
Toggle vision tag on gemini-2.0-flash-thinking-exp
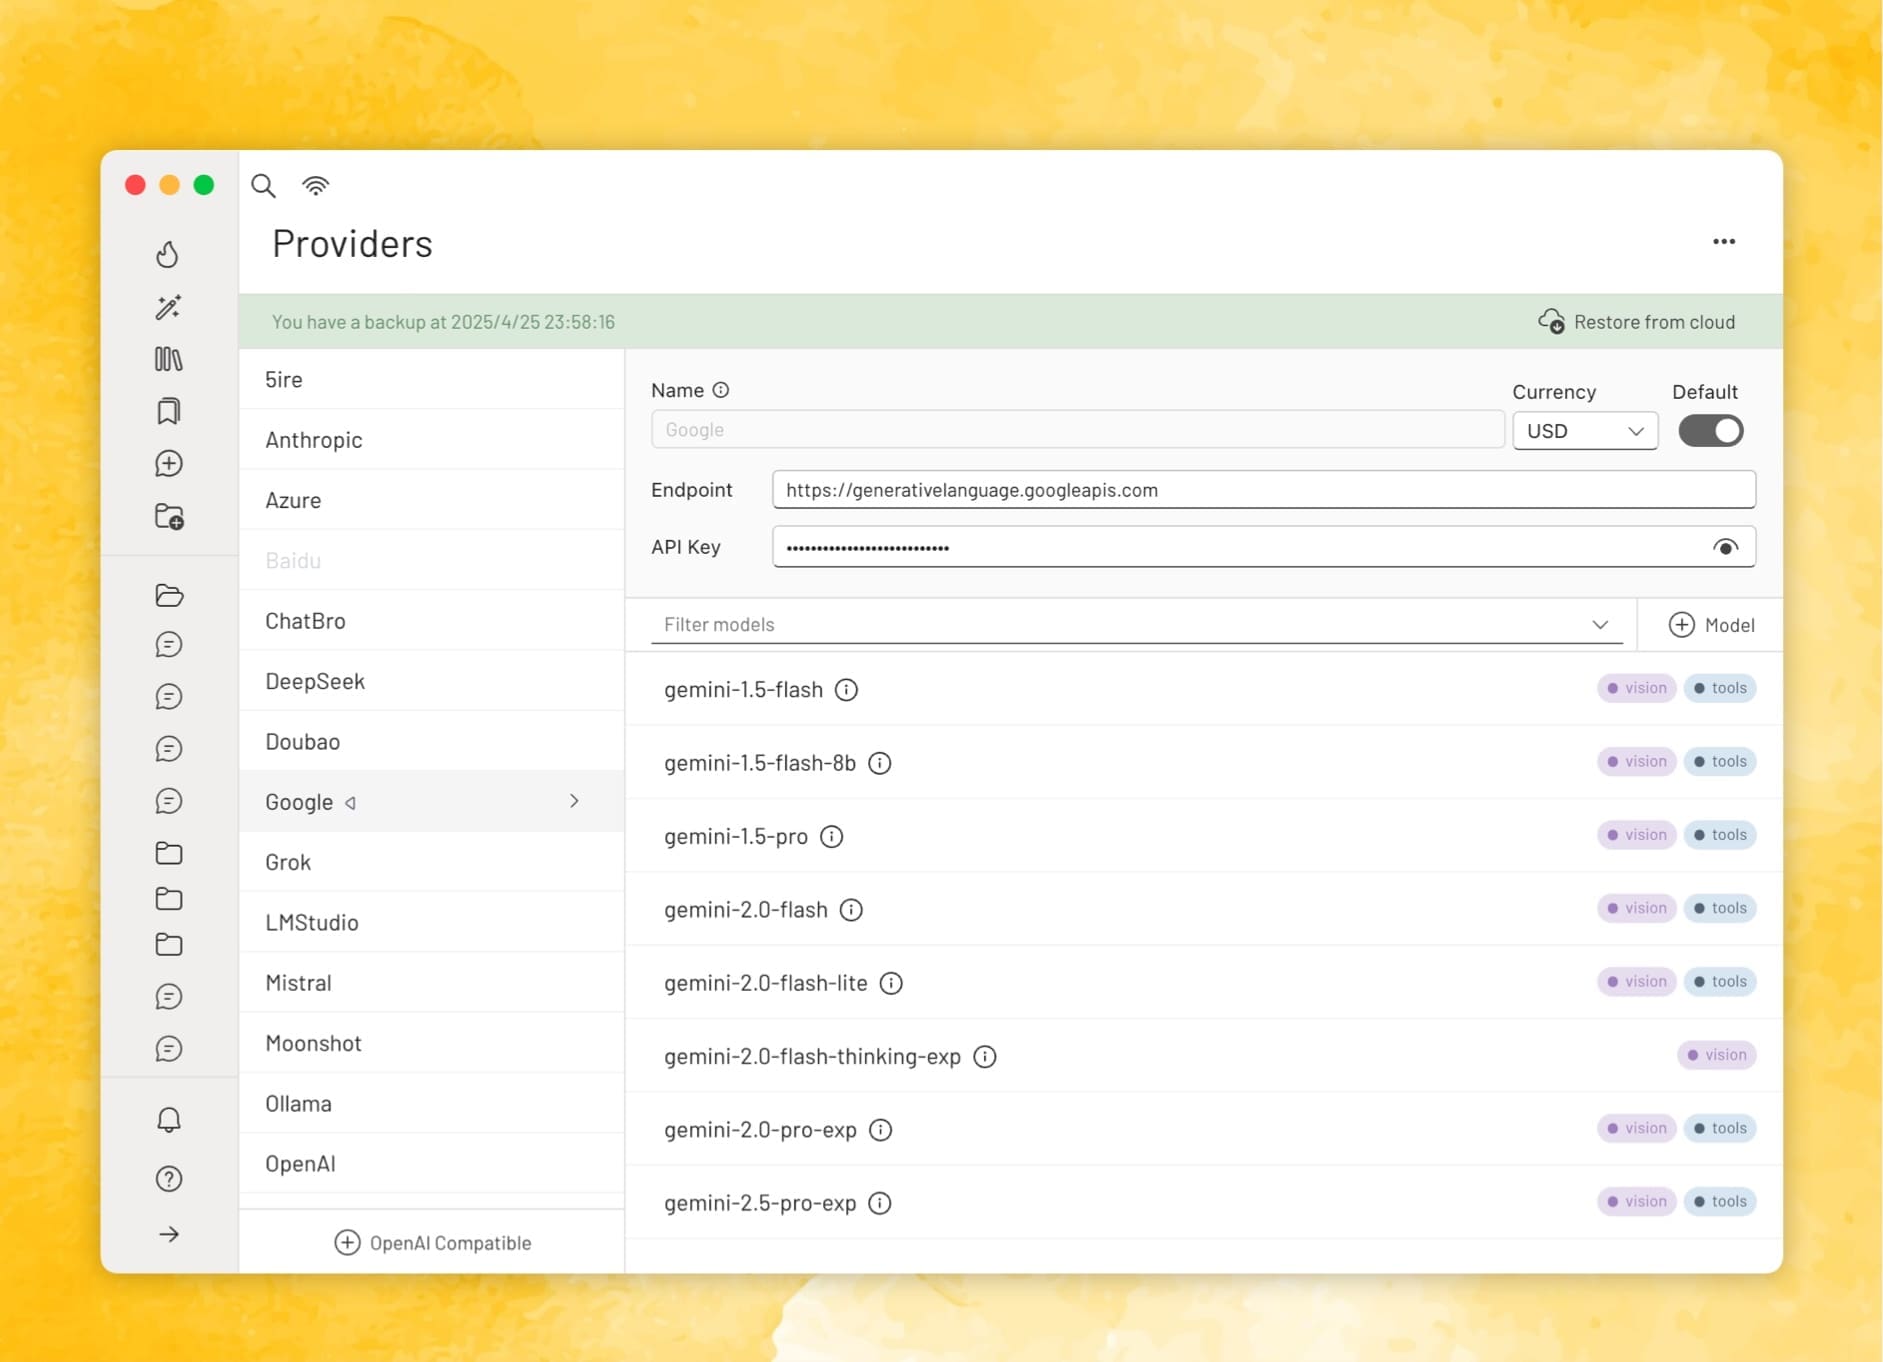point(1716,1055)
